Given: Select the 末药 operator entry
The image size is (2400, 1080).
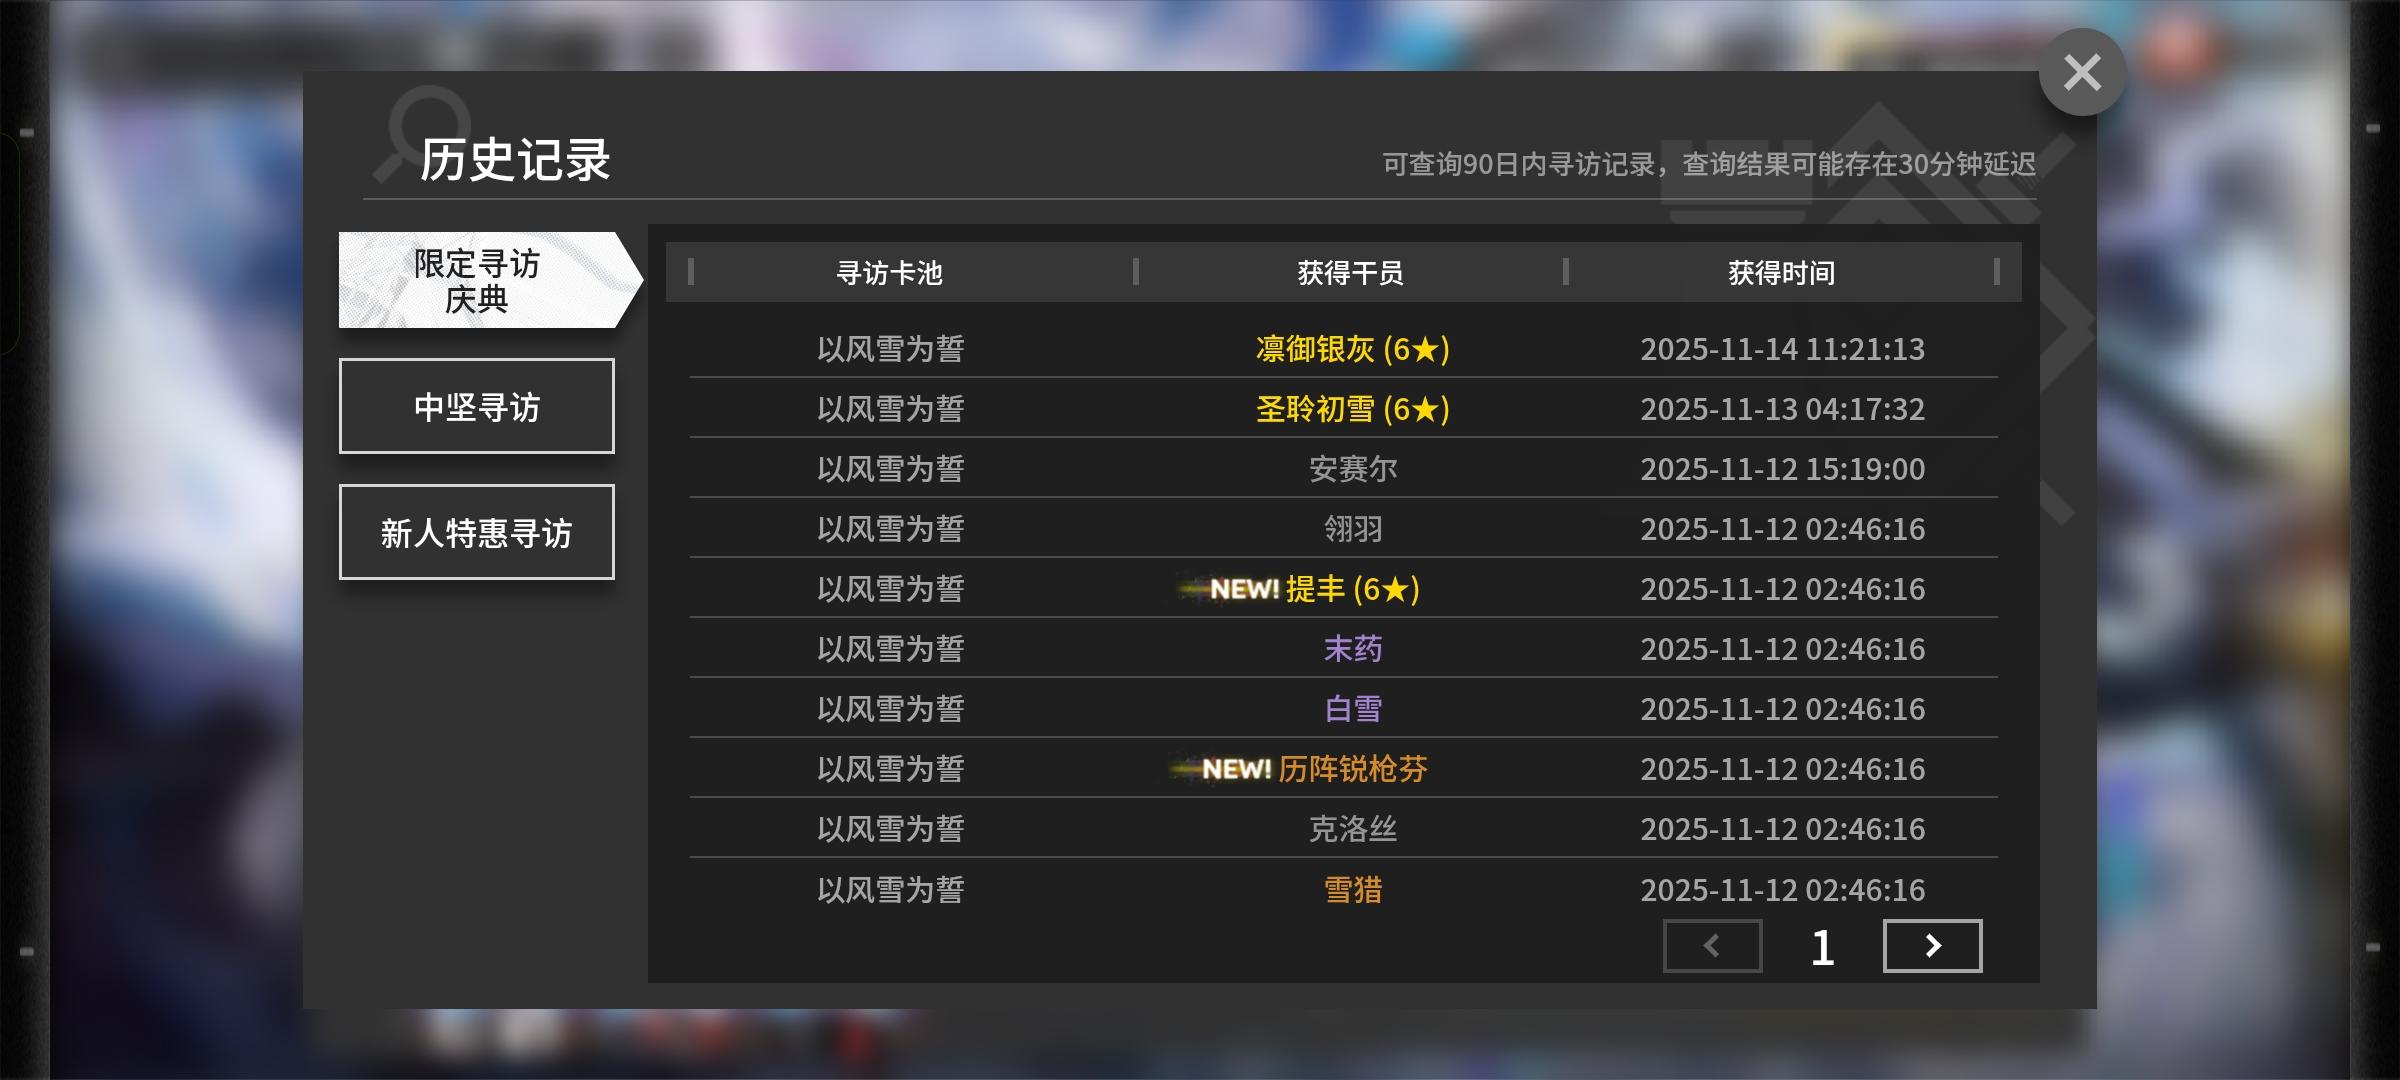Looking at the screenshot, I should pyautogui.click(x=1352, y=649).
